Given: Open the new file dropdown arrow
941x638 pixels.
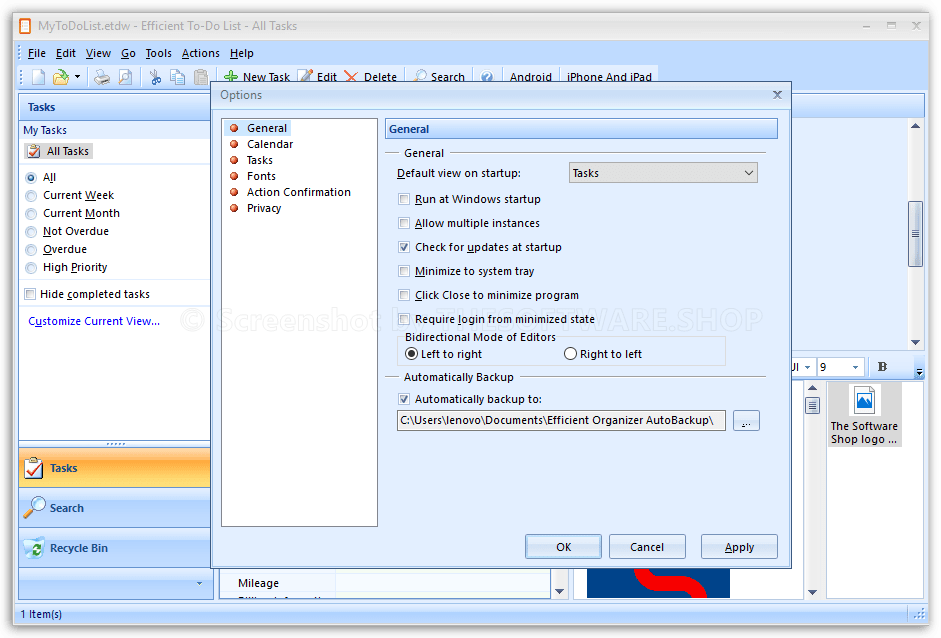Looking at the screenshot, I should click(78, 77).
